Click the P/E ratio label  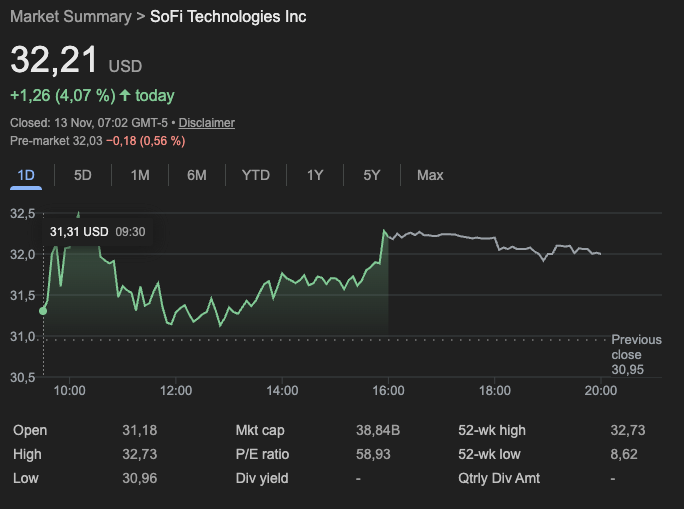pyautogui.click(x=261, y=454)
